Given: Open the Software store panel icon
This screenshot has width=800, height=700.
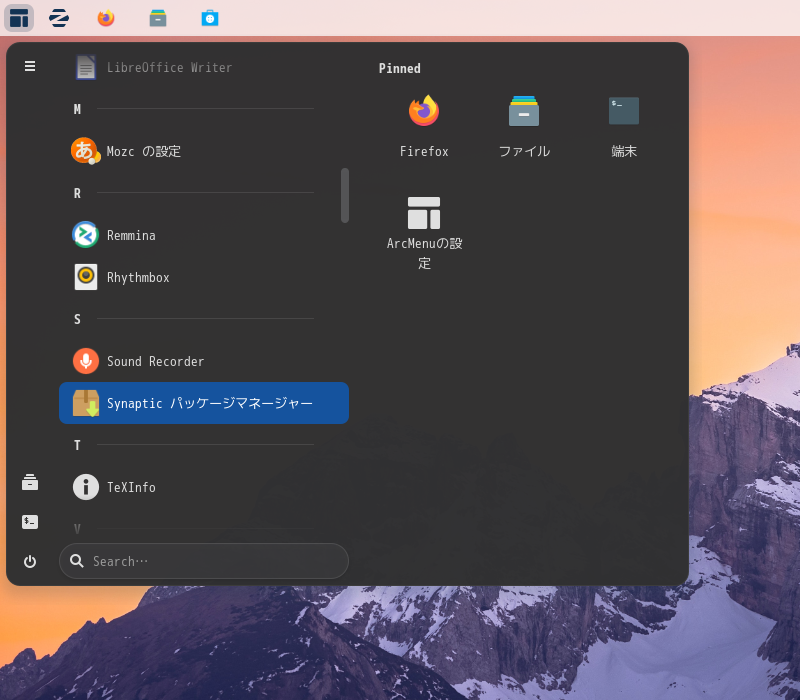Looking at the screenshot, I should [210, 18].
